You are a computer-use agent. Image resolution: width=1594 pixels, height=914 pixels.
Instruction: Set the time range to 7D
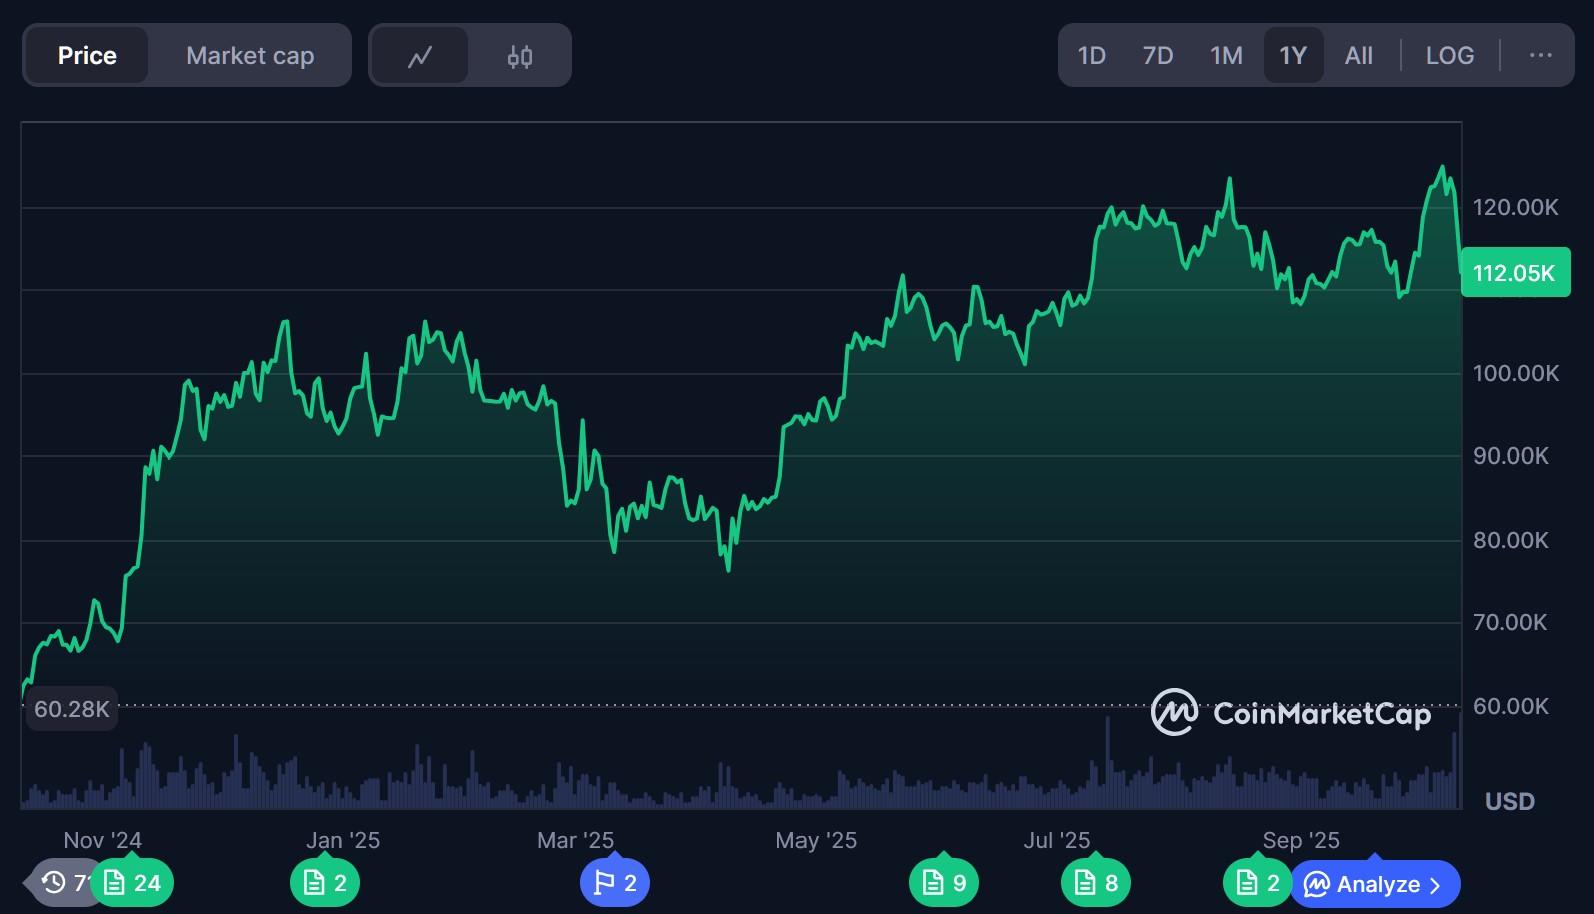(1157, 56)
